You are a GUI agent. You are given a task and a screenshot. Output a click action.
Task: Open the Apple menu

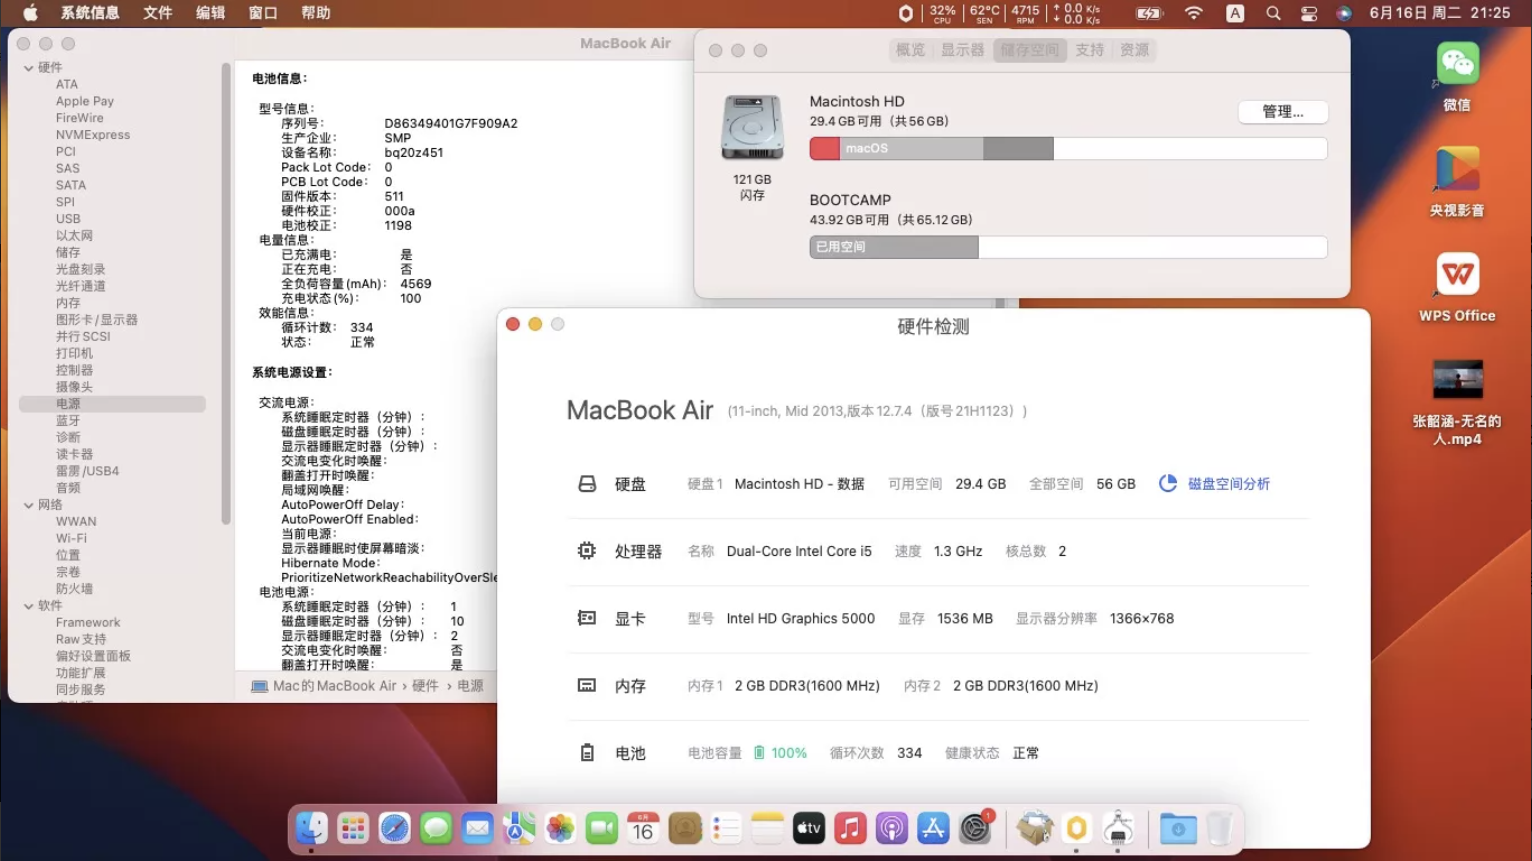point(30,13)
